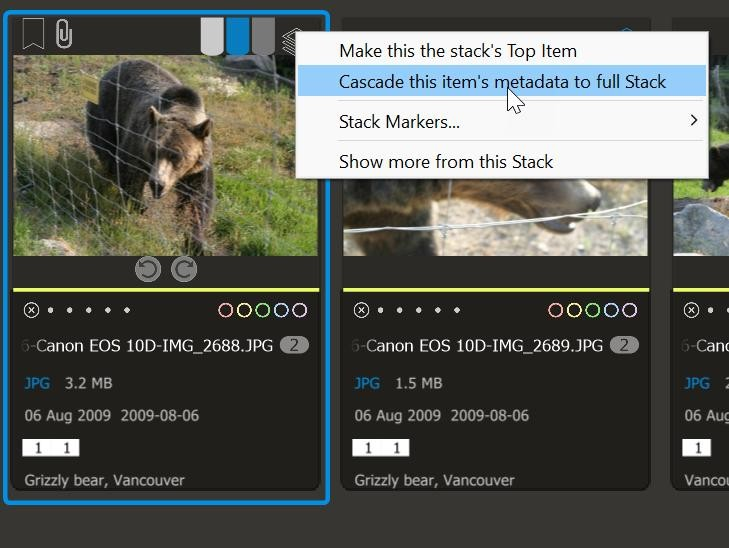Expand Stack Markers submenu arrow

[x=694, y=120]
